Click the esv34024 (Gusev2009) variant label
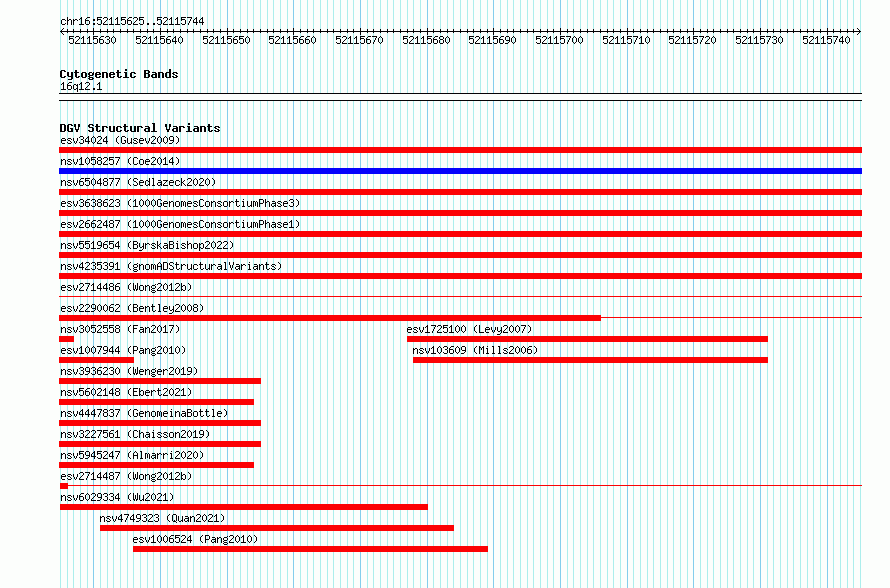 (120, 140)
